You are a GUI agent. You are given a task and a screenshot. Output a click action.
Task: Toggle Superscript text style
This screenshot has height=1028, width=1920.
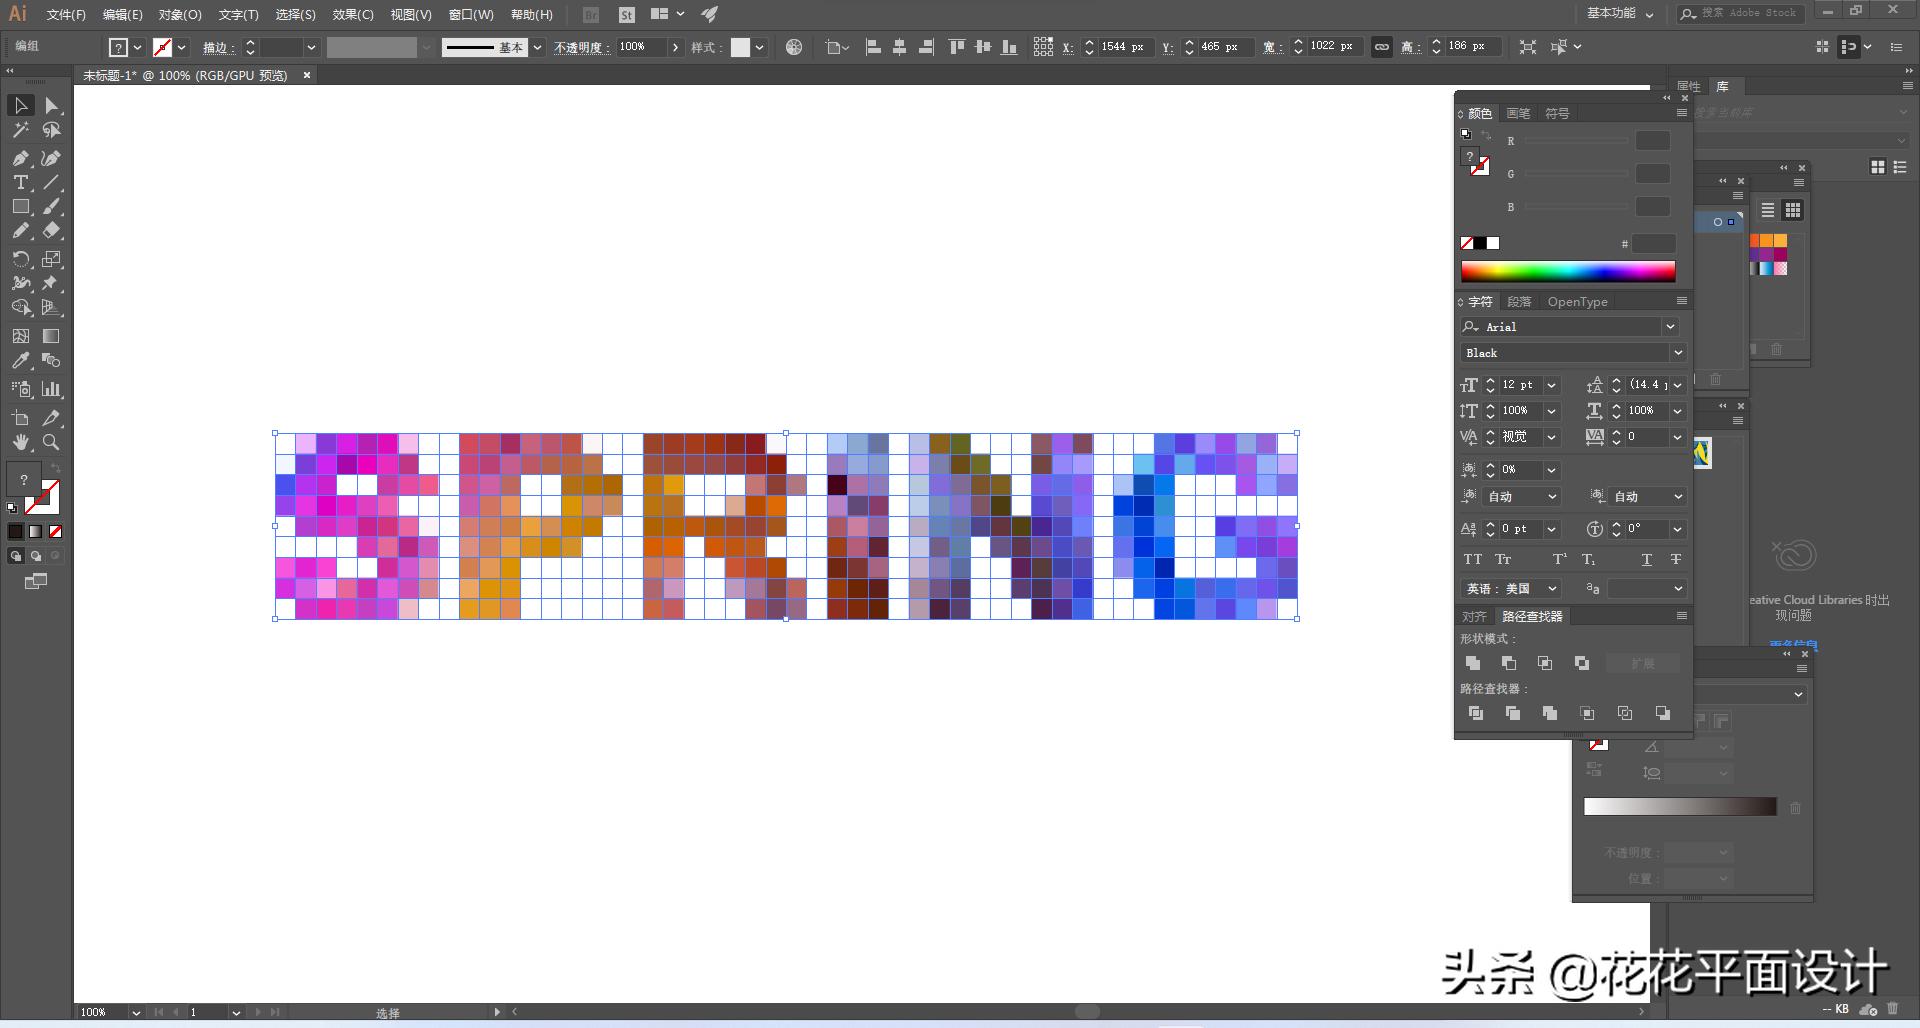click(x=1559, y=559)
